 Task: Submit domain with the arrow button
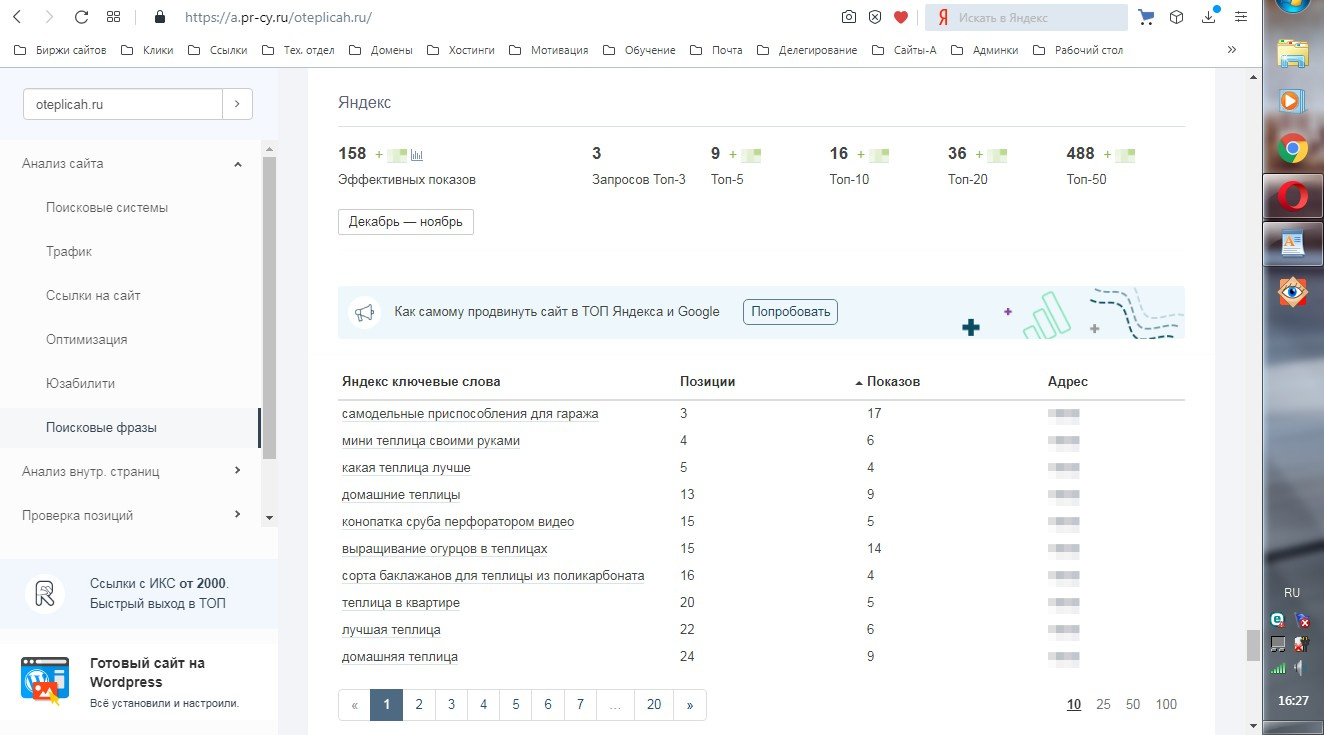237,104
